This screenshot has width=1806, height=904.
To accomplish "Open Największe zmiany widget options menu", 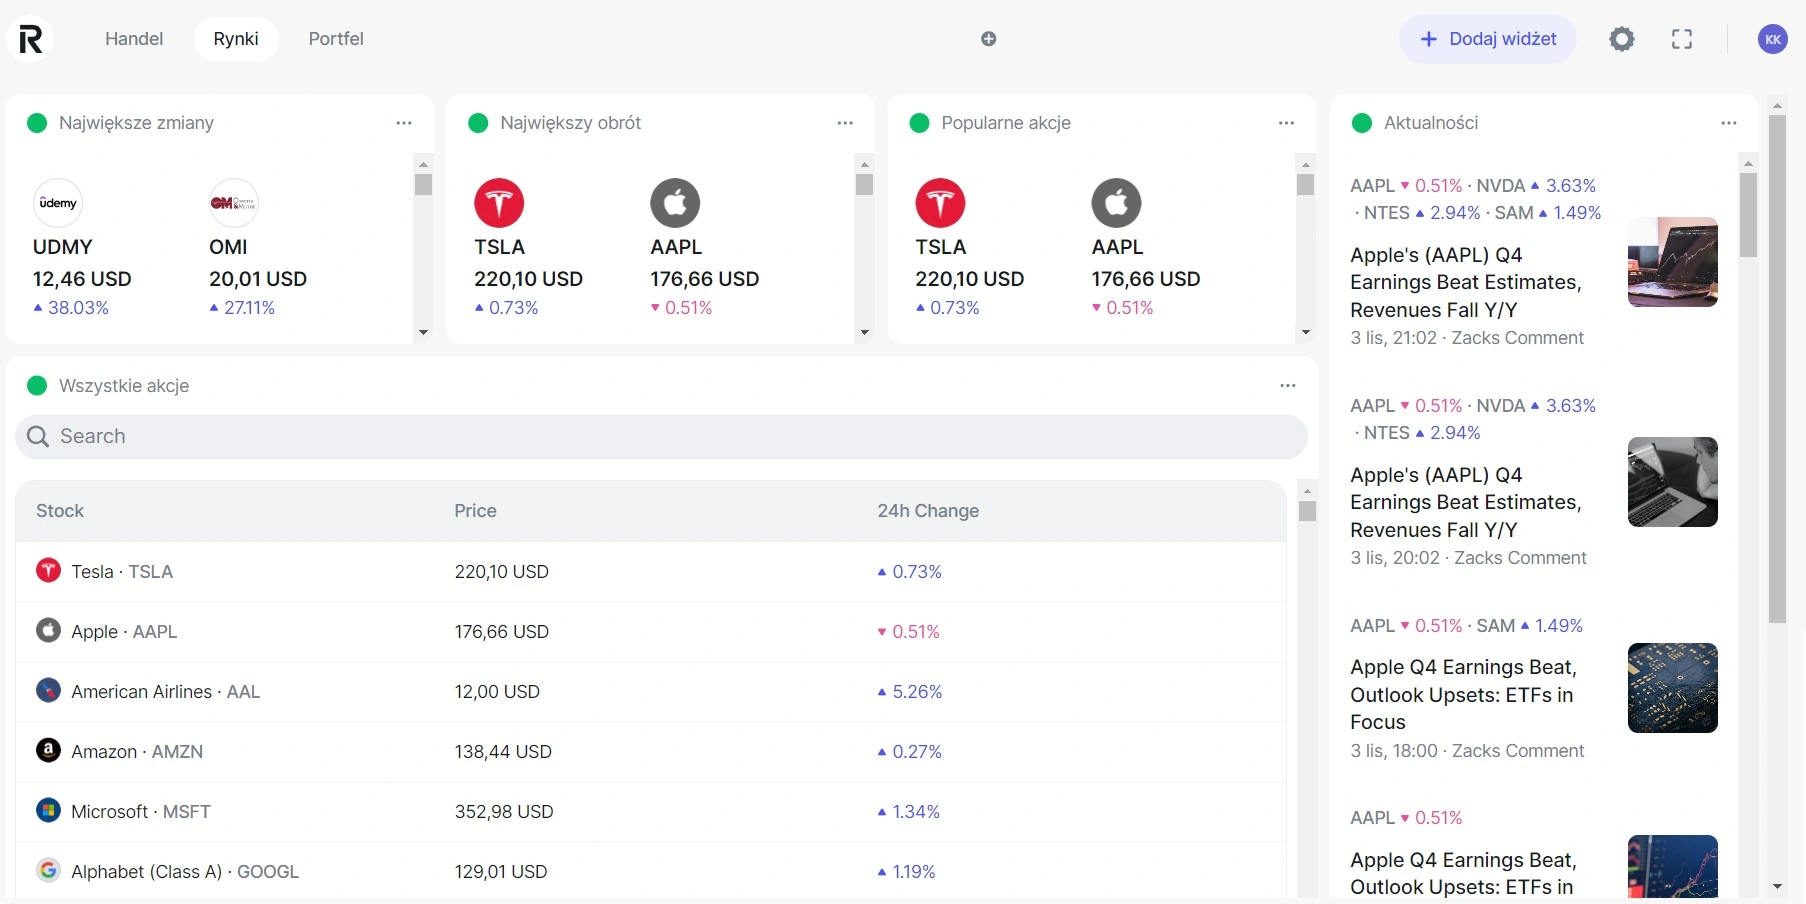I will [x=404, y=123].
